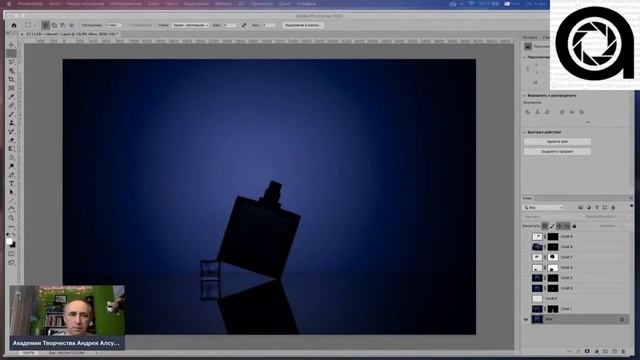640x360 pixels.
Task: Select the Brush tool
Action: coord(11,114)
